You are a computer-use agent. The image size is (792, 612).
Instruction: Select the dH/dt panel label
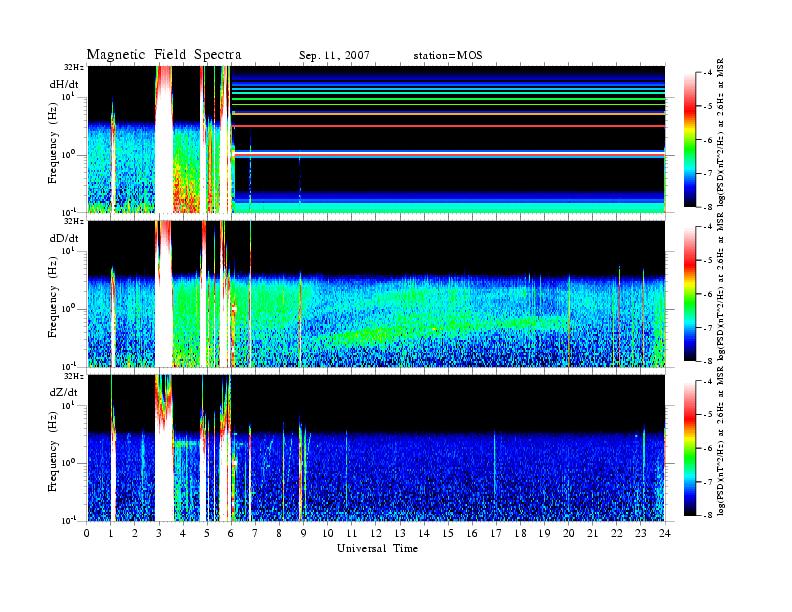click(64, 84)
